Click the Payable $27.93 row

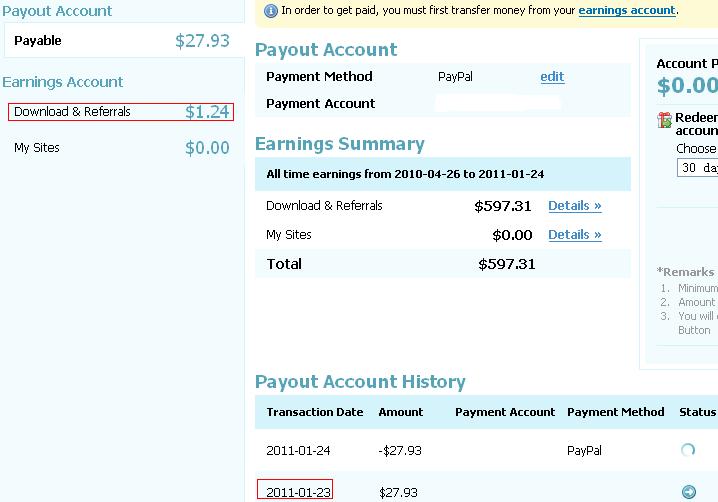pyautogui.click(x=122, y=40)
